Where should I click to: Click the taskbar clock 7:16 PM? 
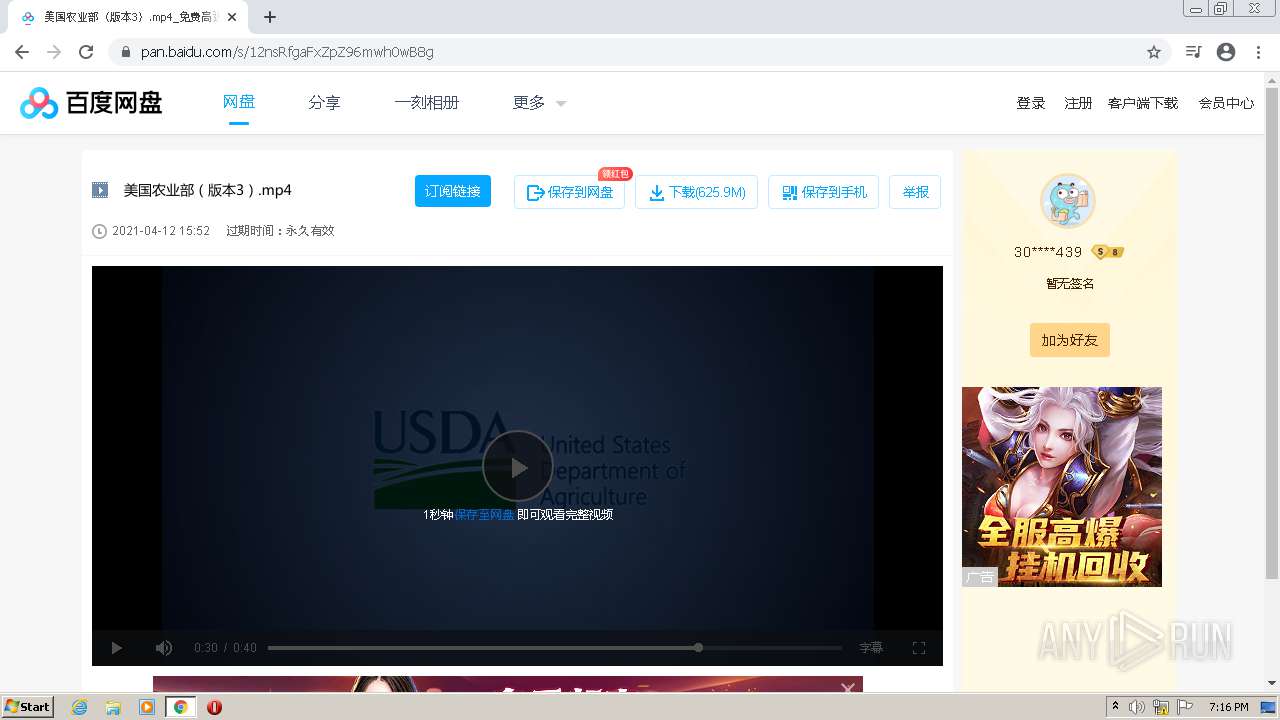[x=1229, y=707]
